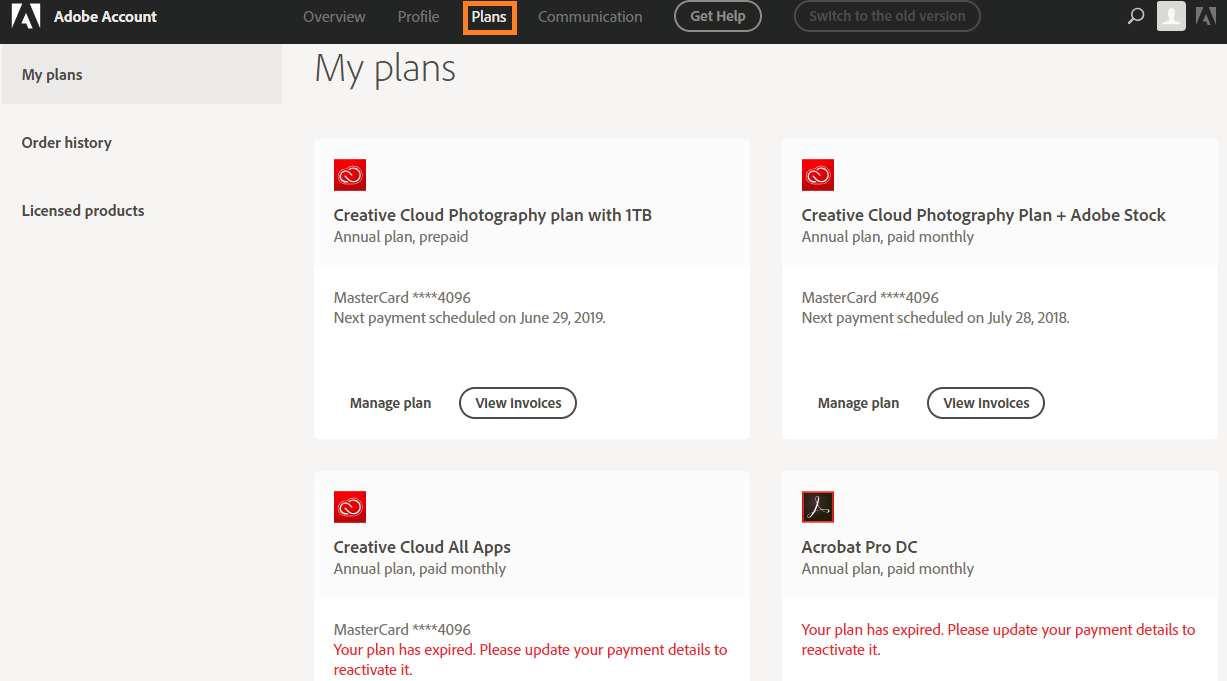The height and width of the screenshot is (681, 1227).
Task: View Invoices for Photography Plan + Adobe Stock
Action: (x=986, y=403)
